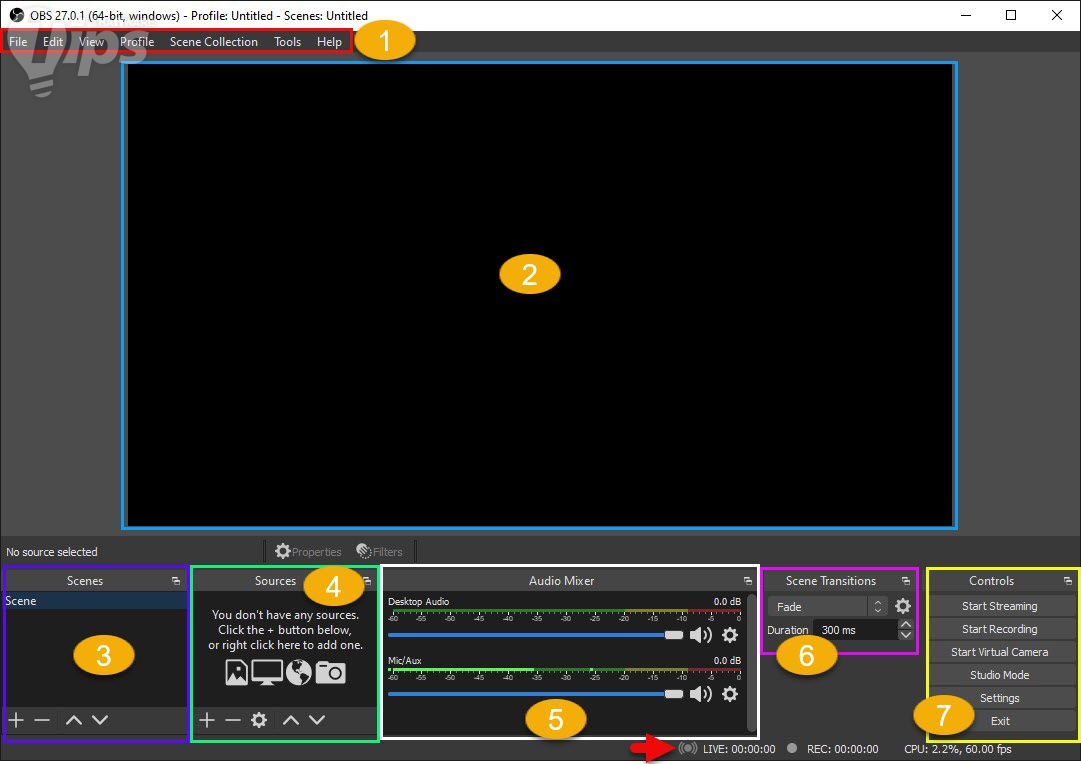Add a new source with plus button
Image resolution: width=1081 pixels, height=764 pixels.
pos(207,720)
